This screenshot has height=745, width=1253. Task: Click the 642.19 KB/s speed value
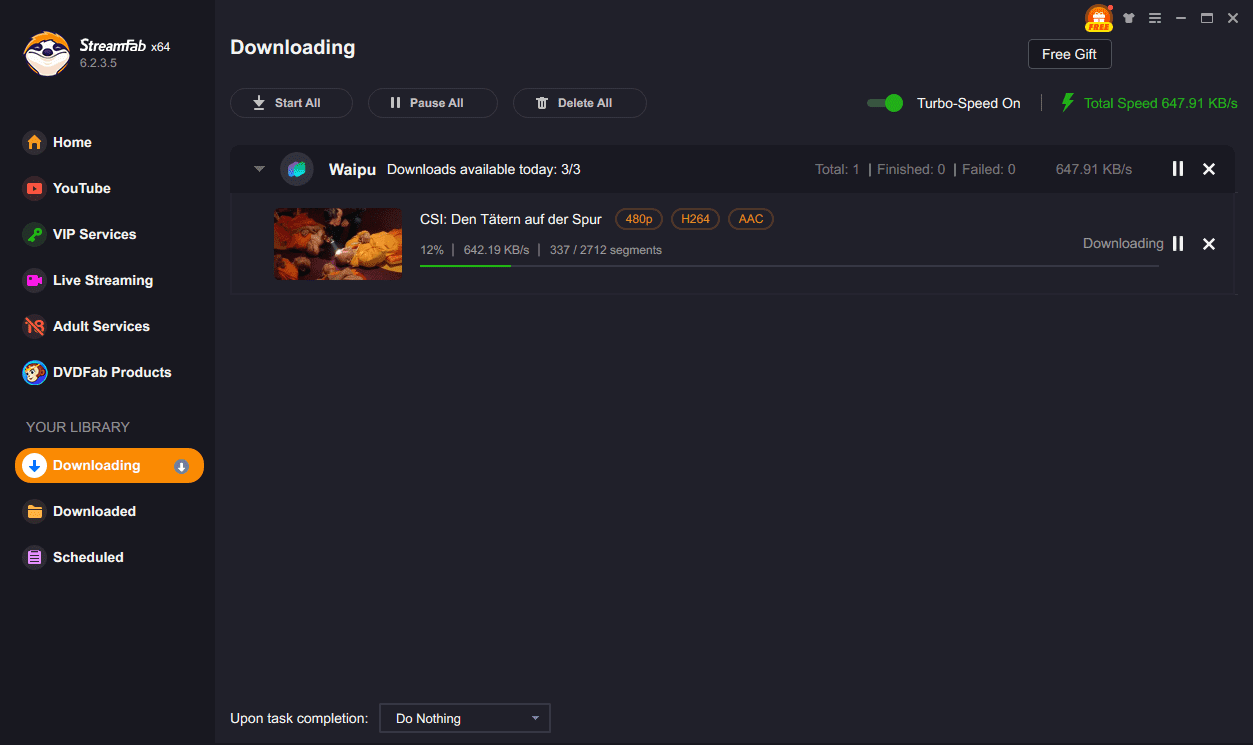[497, 250]
